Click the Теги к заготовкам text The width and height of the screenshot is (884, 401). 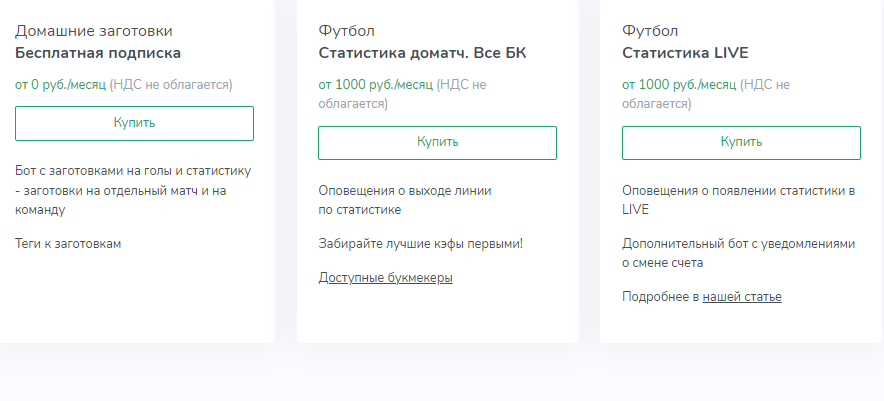69,243
